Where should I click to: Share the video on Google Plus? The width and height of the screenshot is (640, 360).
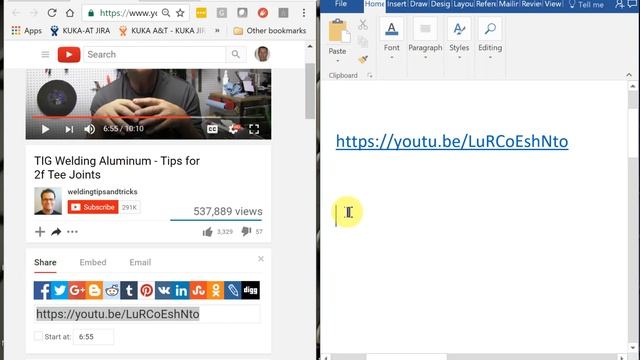[77, 290]
